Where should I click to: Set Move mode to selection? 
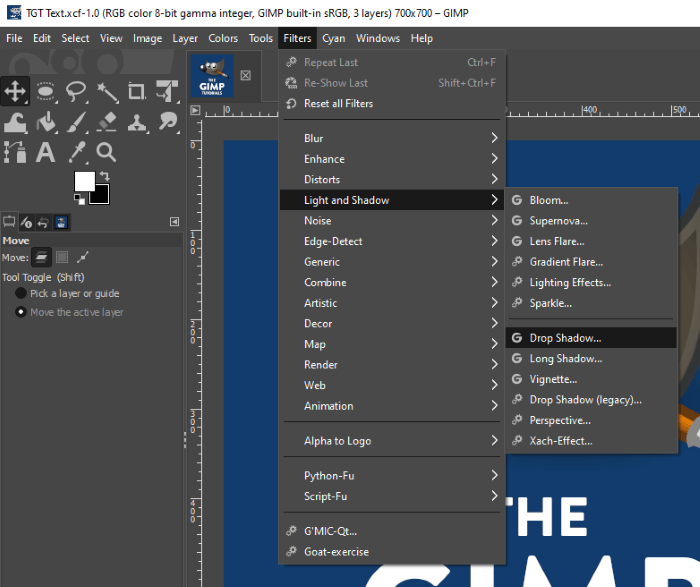(x=62, y=257)
